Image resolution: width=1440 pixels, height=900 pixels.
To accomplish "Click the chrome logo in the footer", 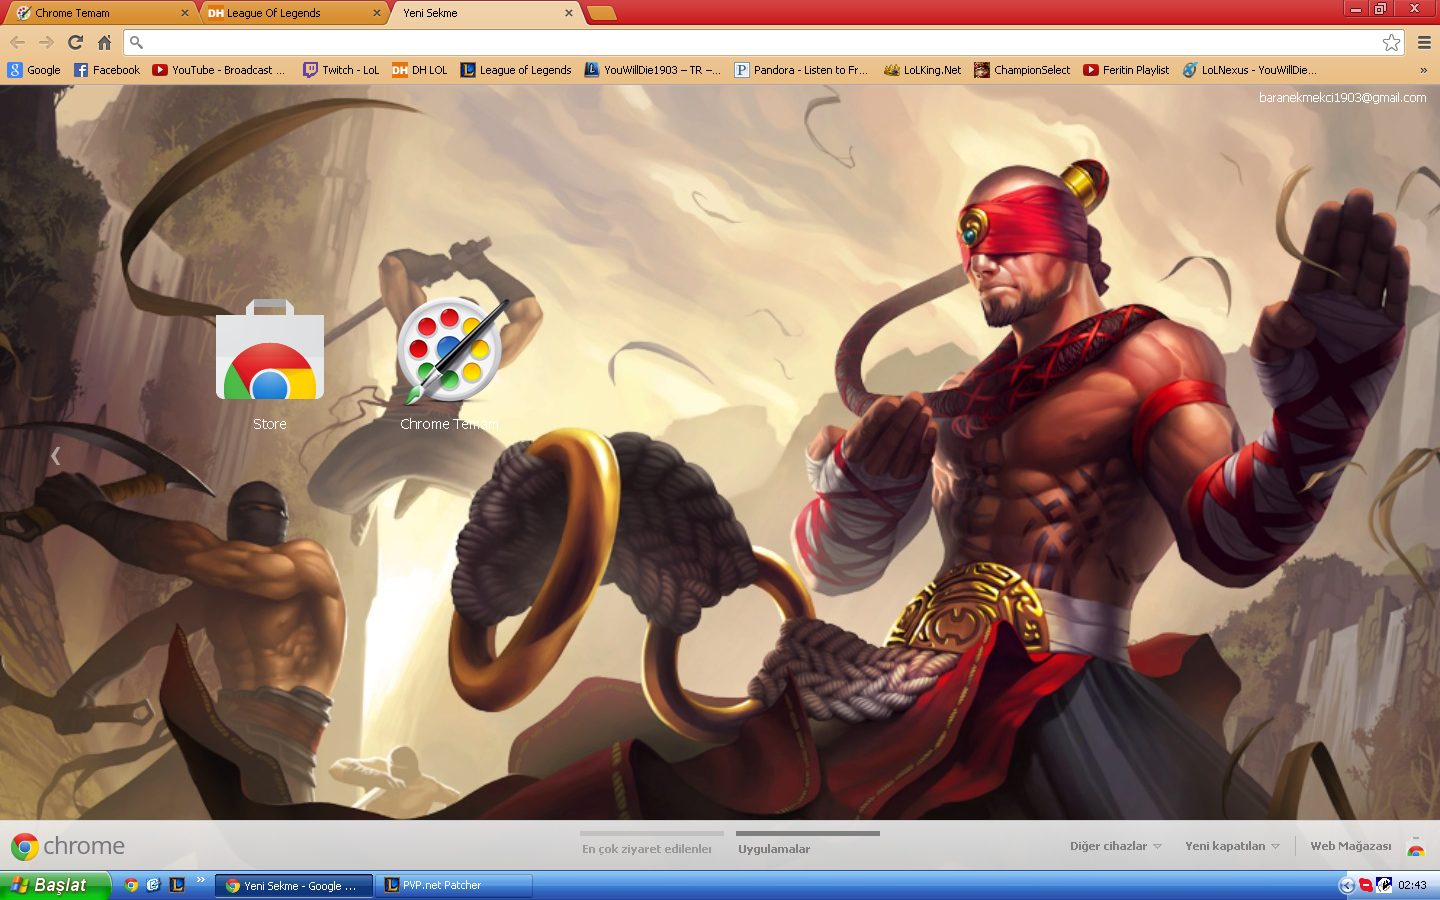I will pyautogui.click(x=68, y=846).
